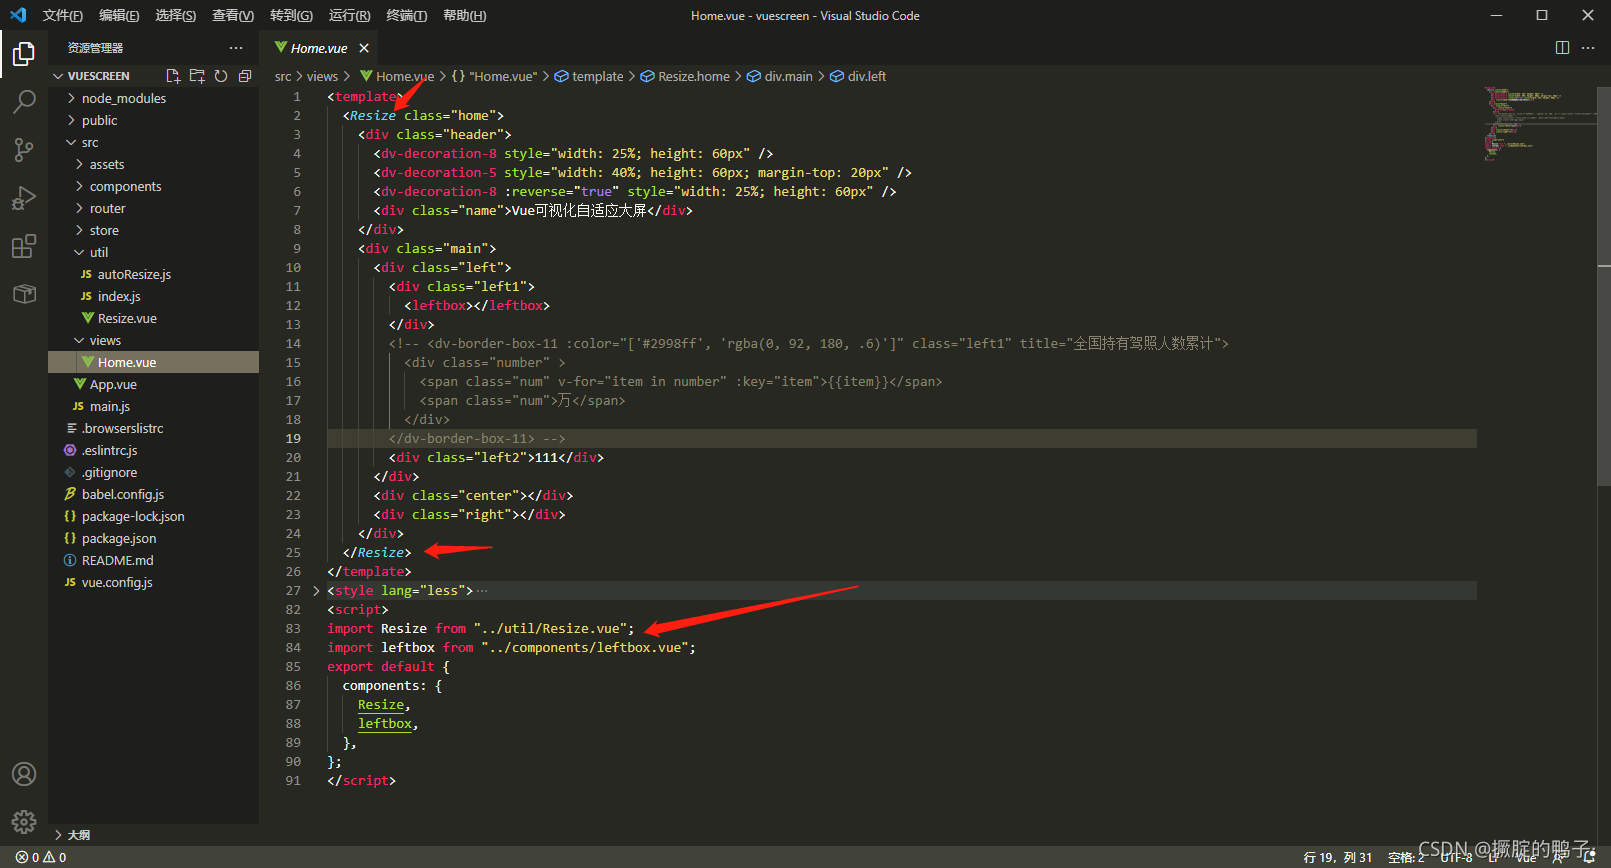
Task: Open the 运行(R) menu
Action: (x=349, y=15)
